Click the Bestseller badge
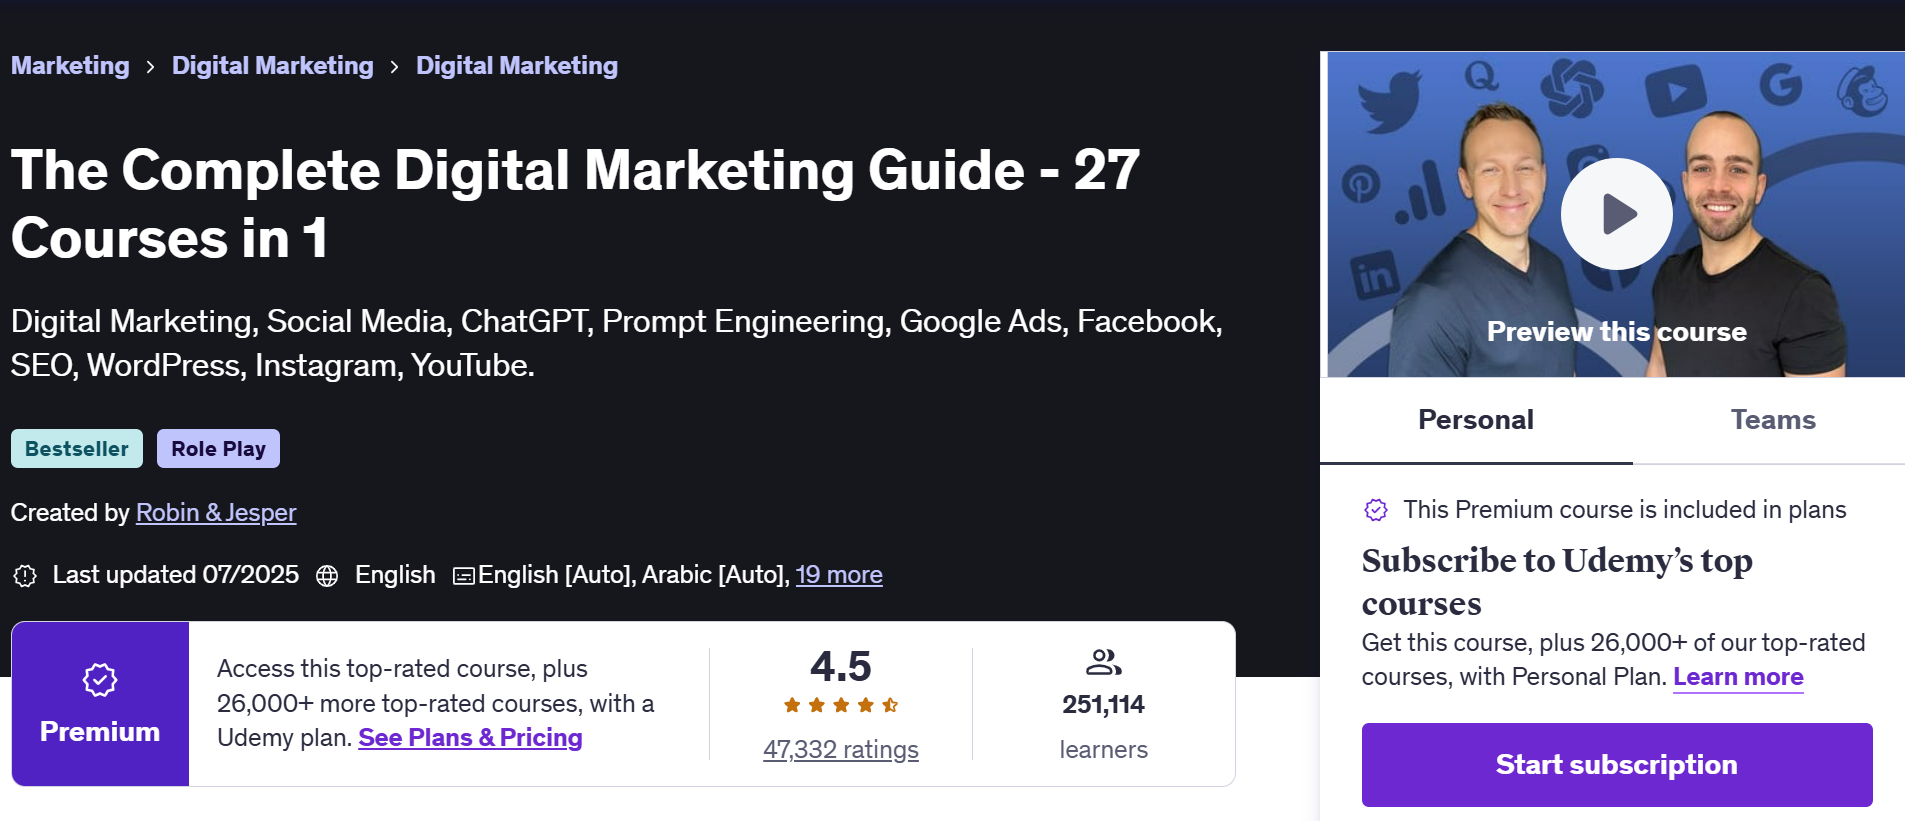This screenshot has width=1905, height=821. coord(77,449)
